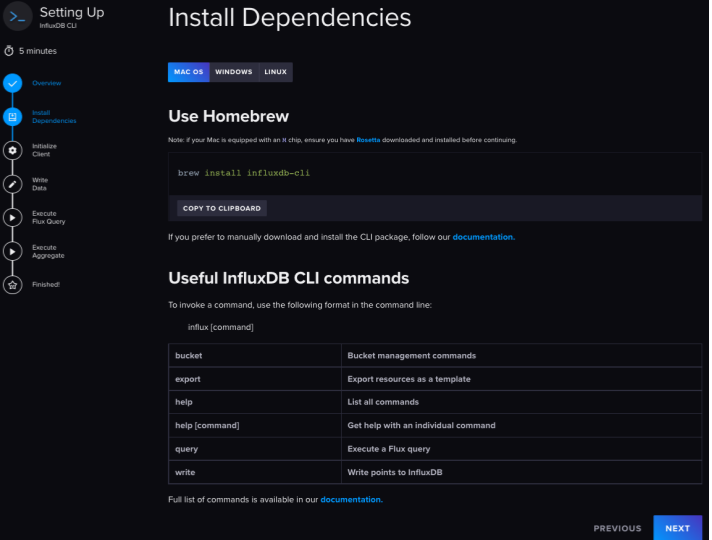712x540 pixels.
Task: Jump to Write Data step label
Action: pos(40,184)
